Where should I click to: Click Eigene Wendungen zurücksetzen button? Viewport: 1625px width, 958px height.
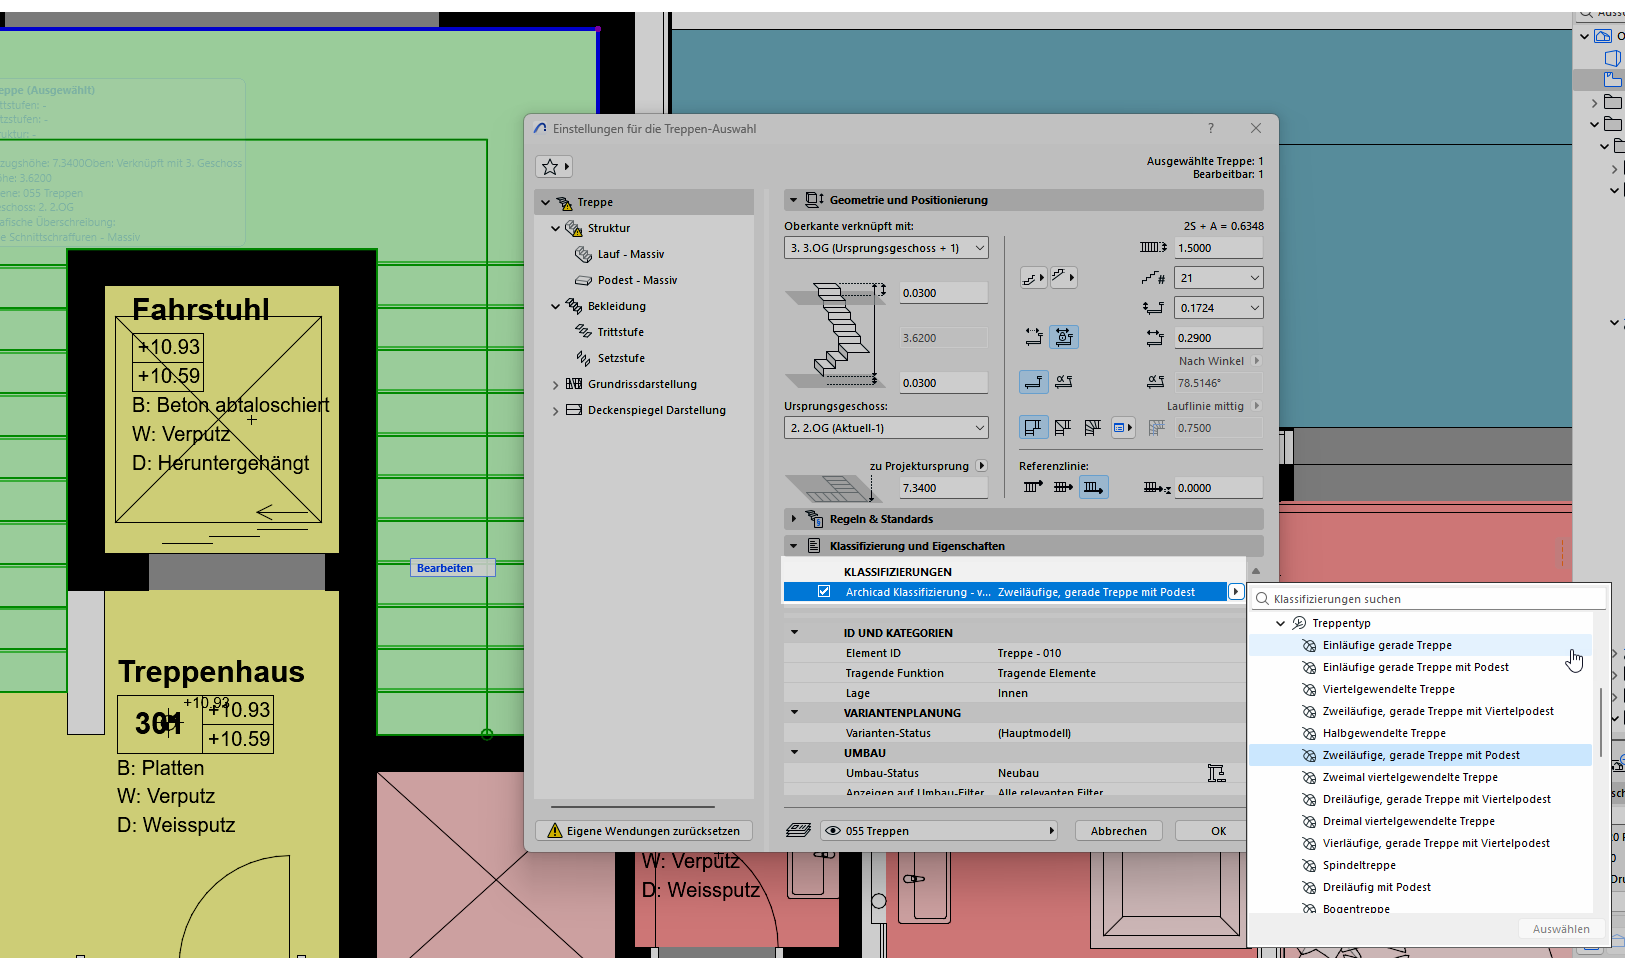(644, 831)
